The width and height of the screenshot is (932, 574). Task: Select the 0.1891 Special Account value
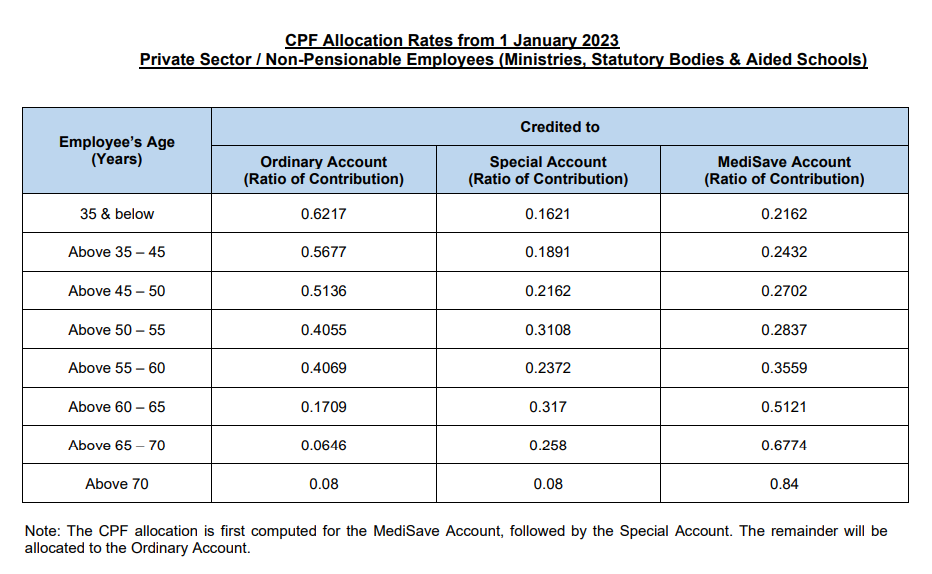click(548, 252)
